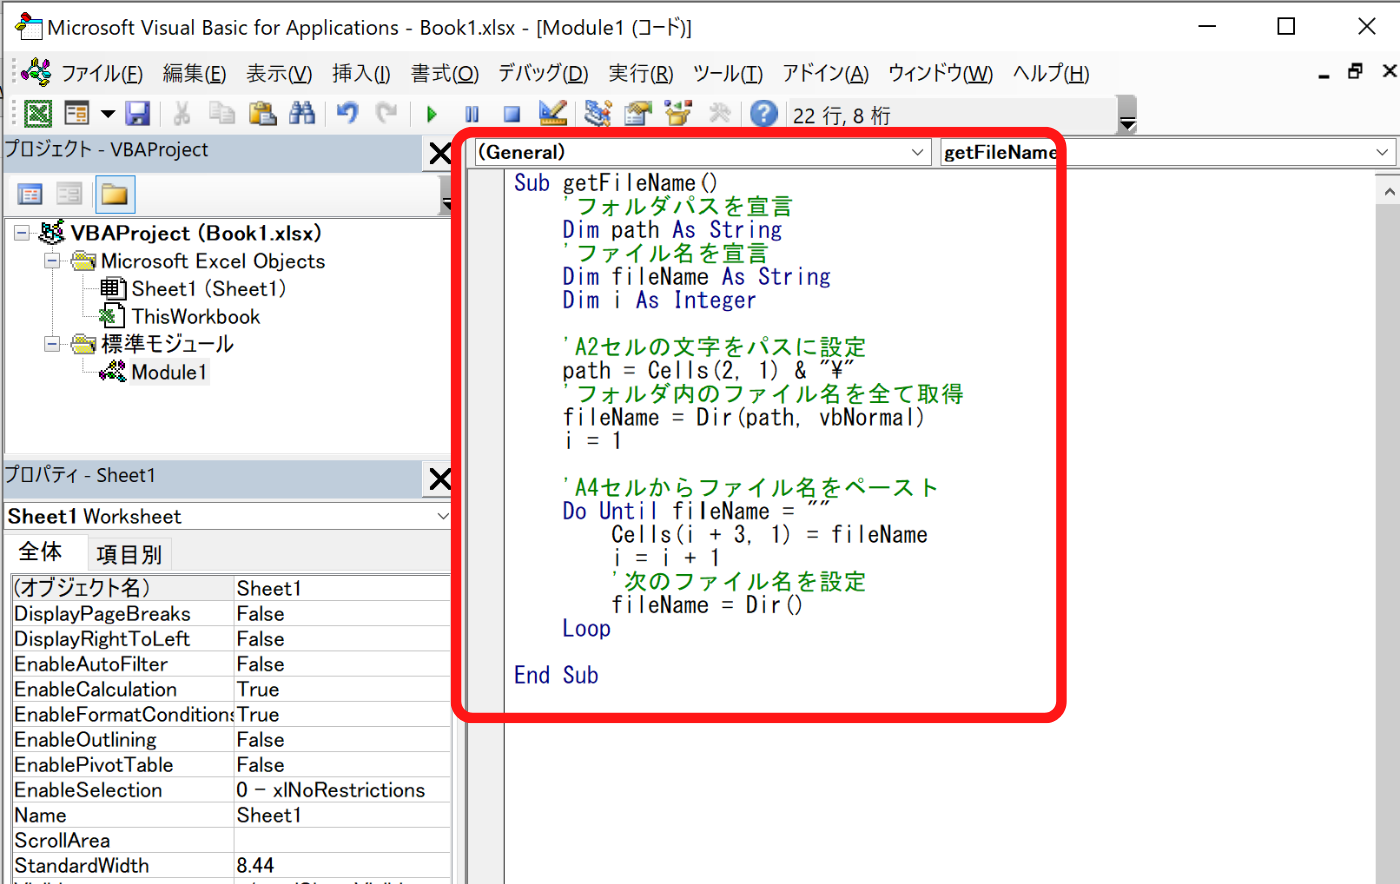Undo the last action

(347, 114)
